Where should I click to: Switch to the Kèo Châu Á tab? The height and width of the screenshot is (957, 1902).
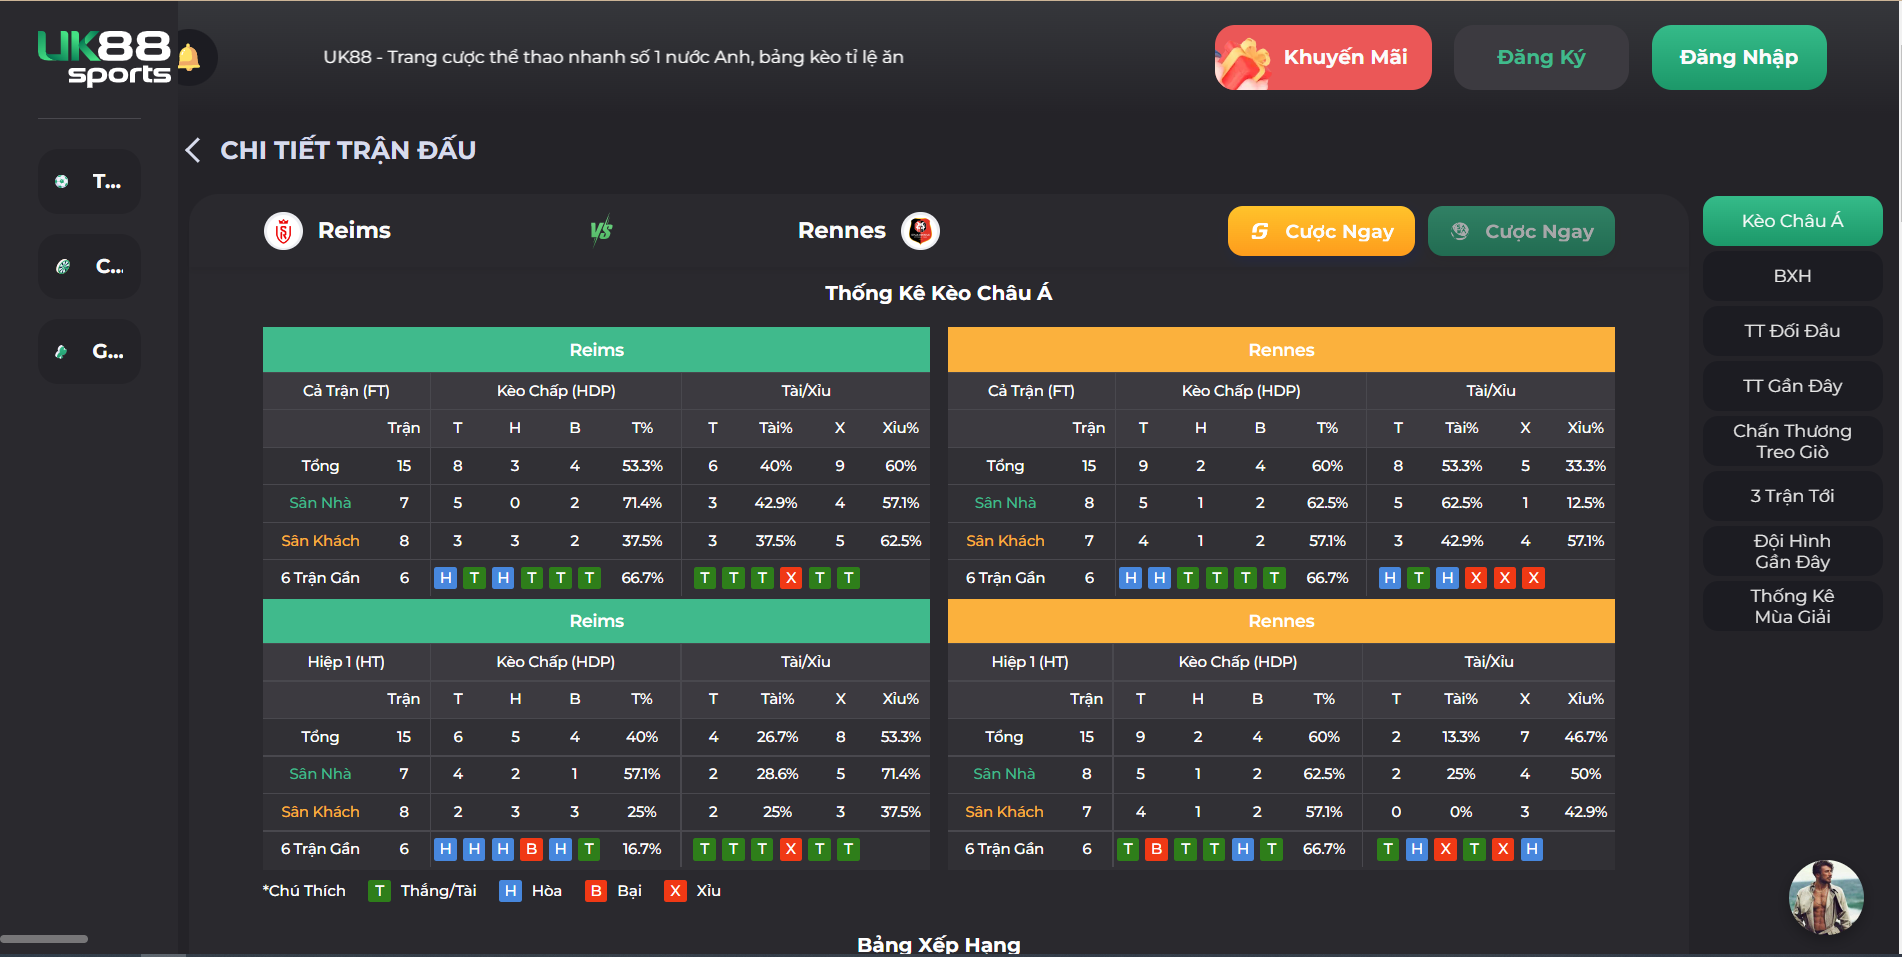tap(1792, 221)
